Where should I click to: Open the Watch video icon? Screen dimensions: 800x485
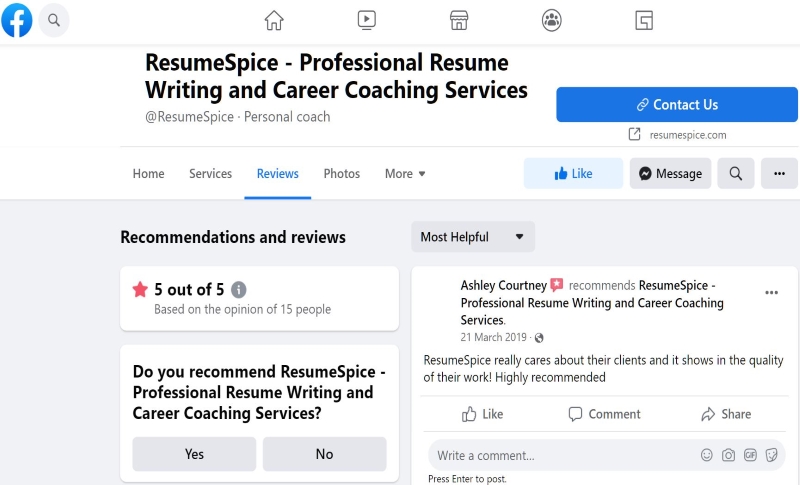pyautogui.click(x=366, y=20)
